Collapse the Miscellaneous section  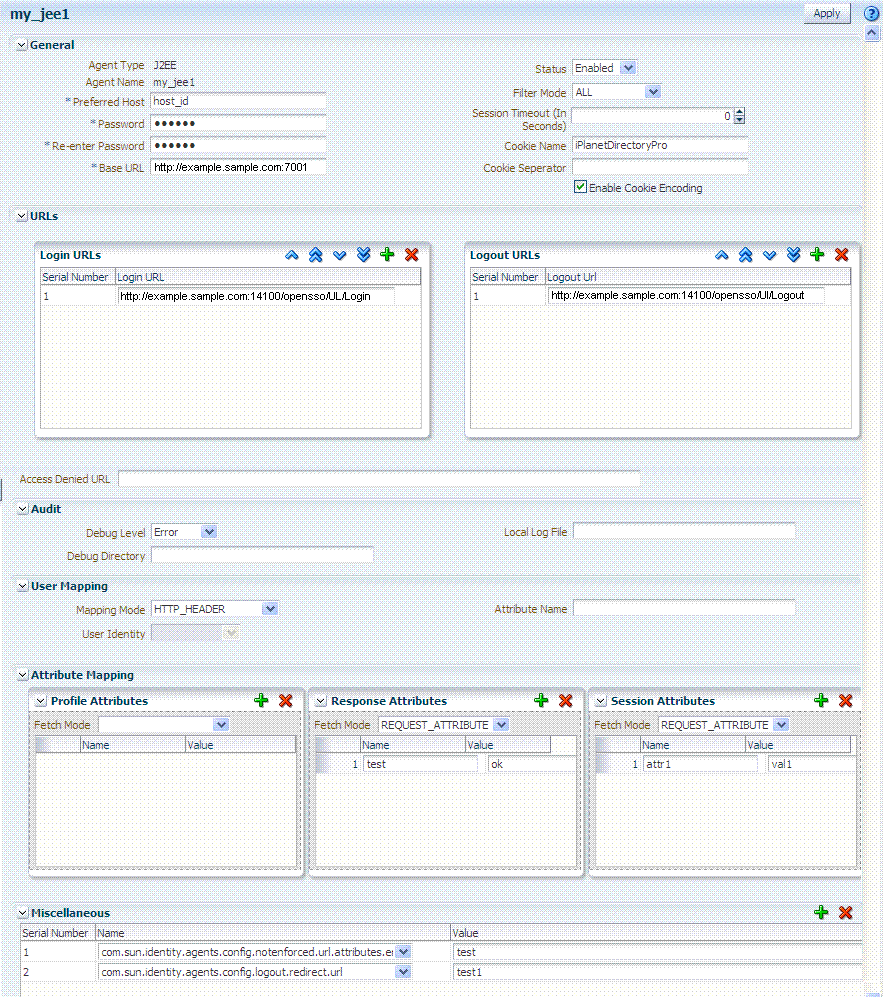coord(23,913)
